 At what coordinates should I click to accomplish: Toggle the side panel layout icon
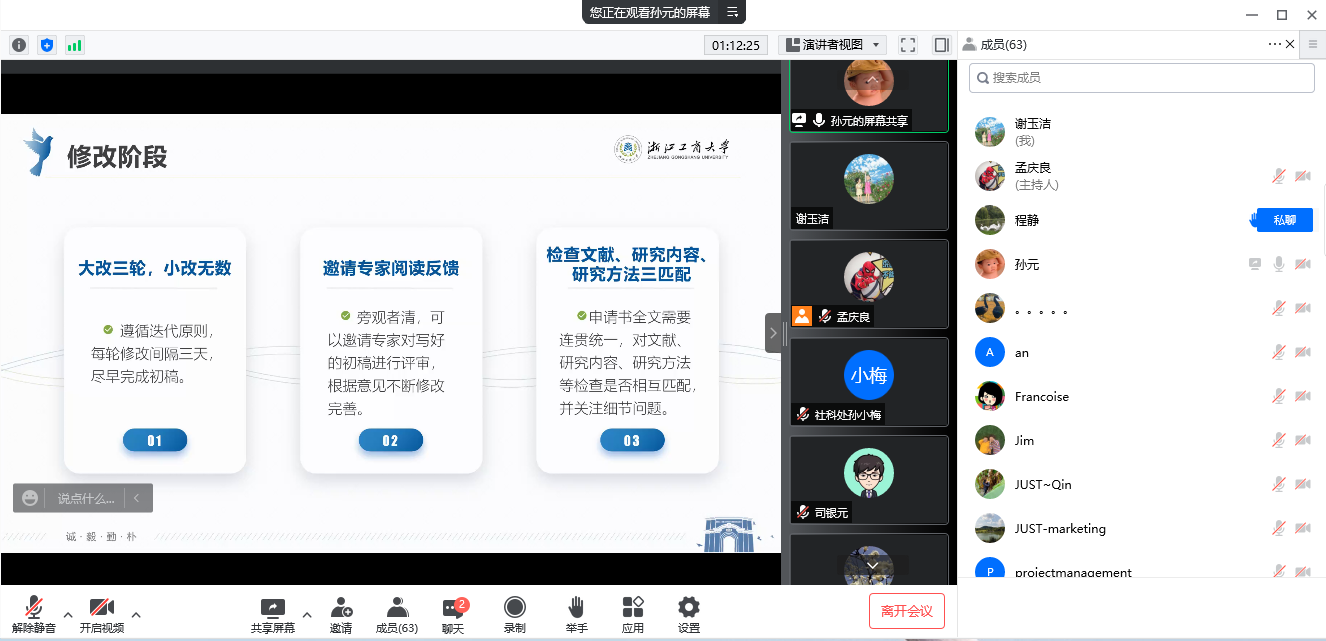(941, 45)
